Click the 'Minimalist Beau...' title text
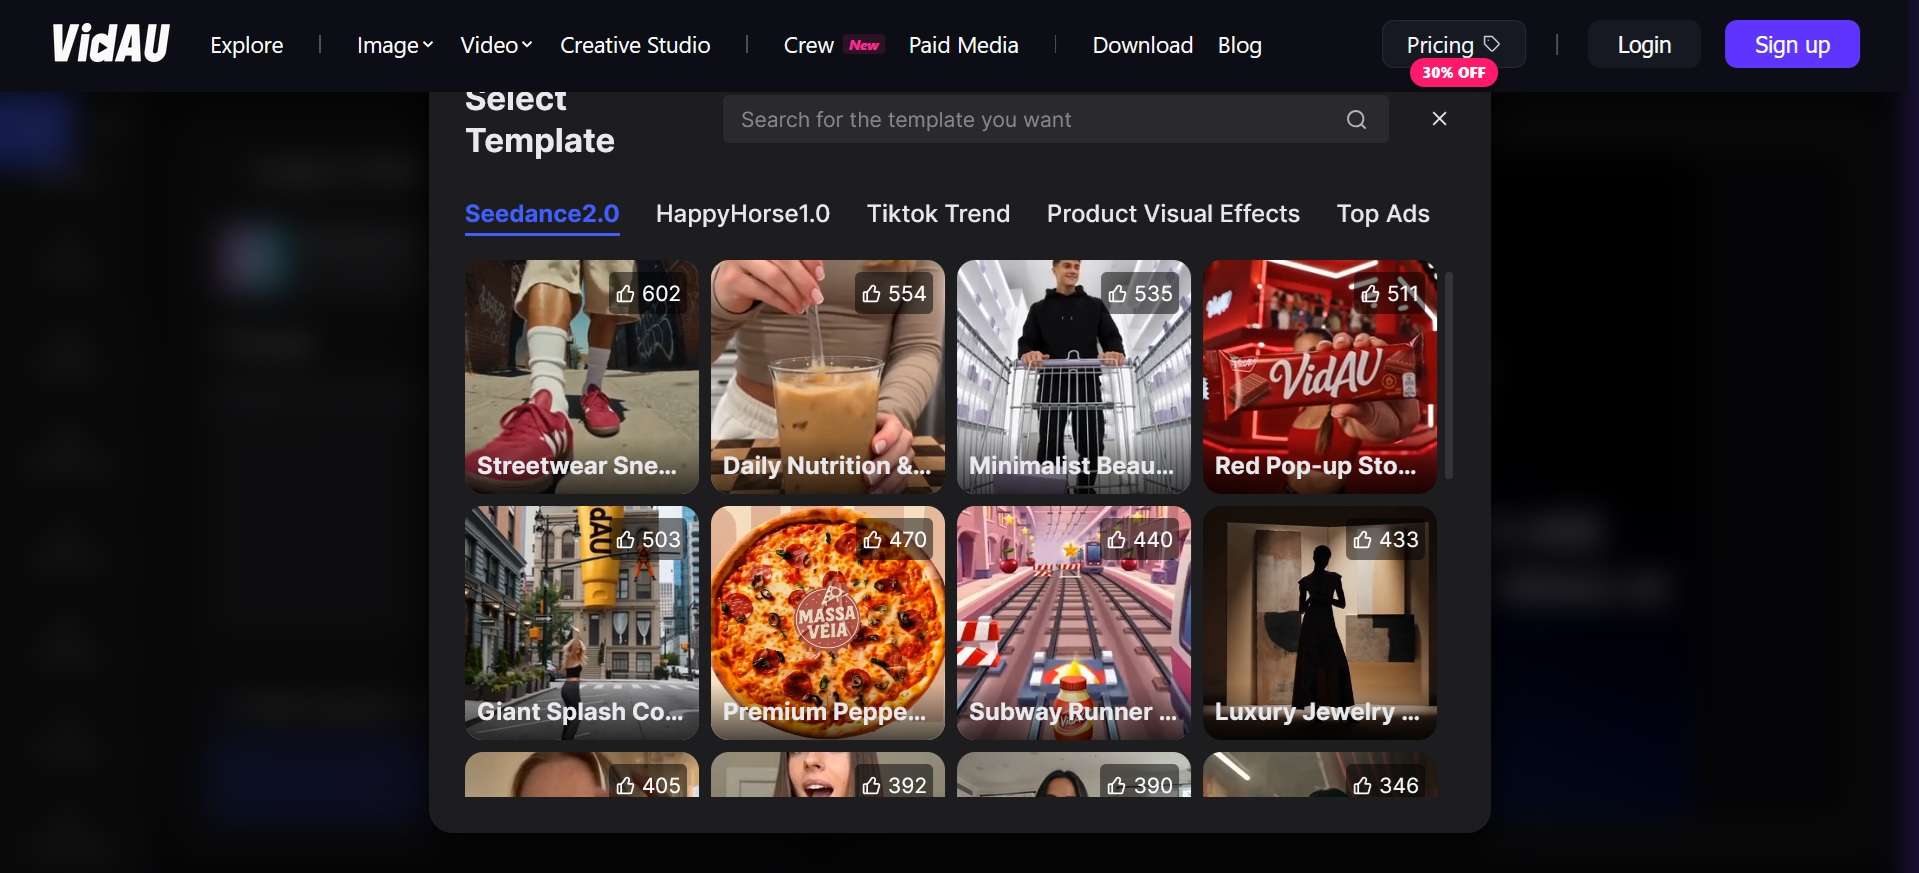The width and height of the screenshot is (1919, 873). pos(1072,466)
